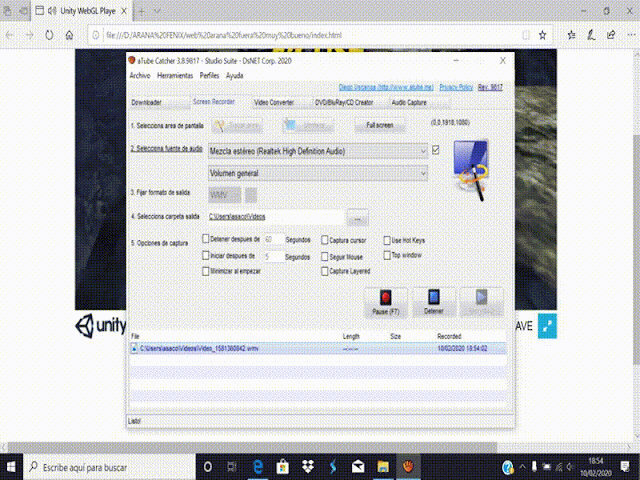Click the Rev. 9817 link
Screen dimensions: 640x480
pyautogui.click(x=490, y=87)
